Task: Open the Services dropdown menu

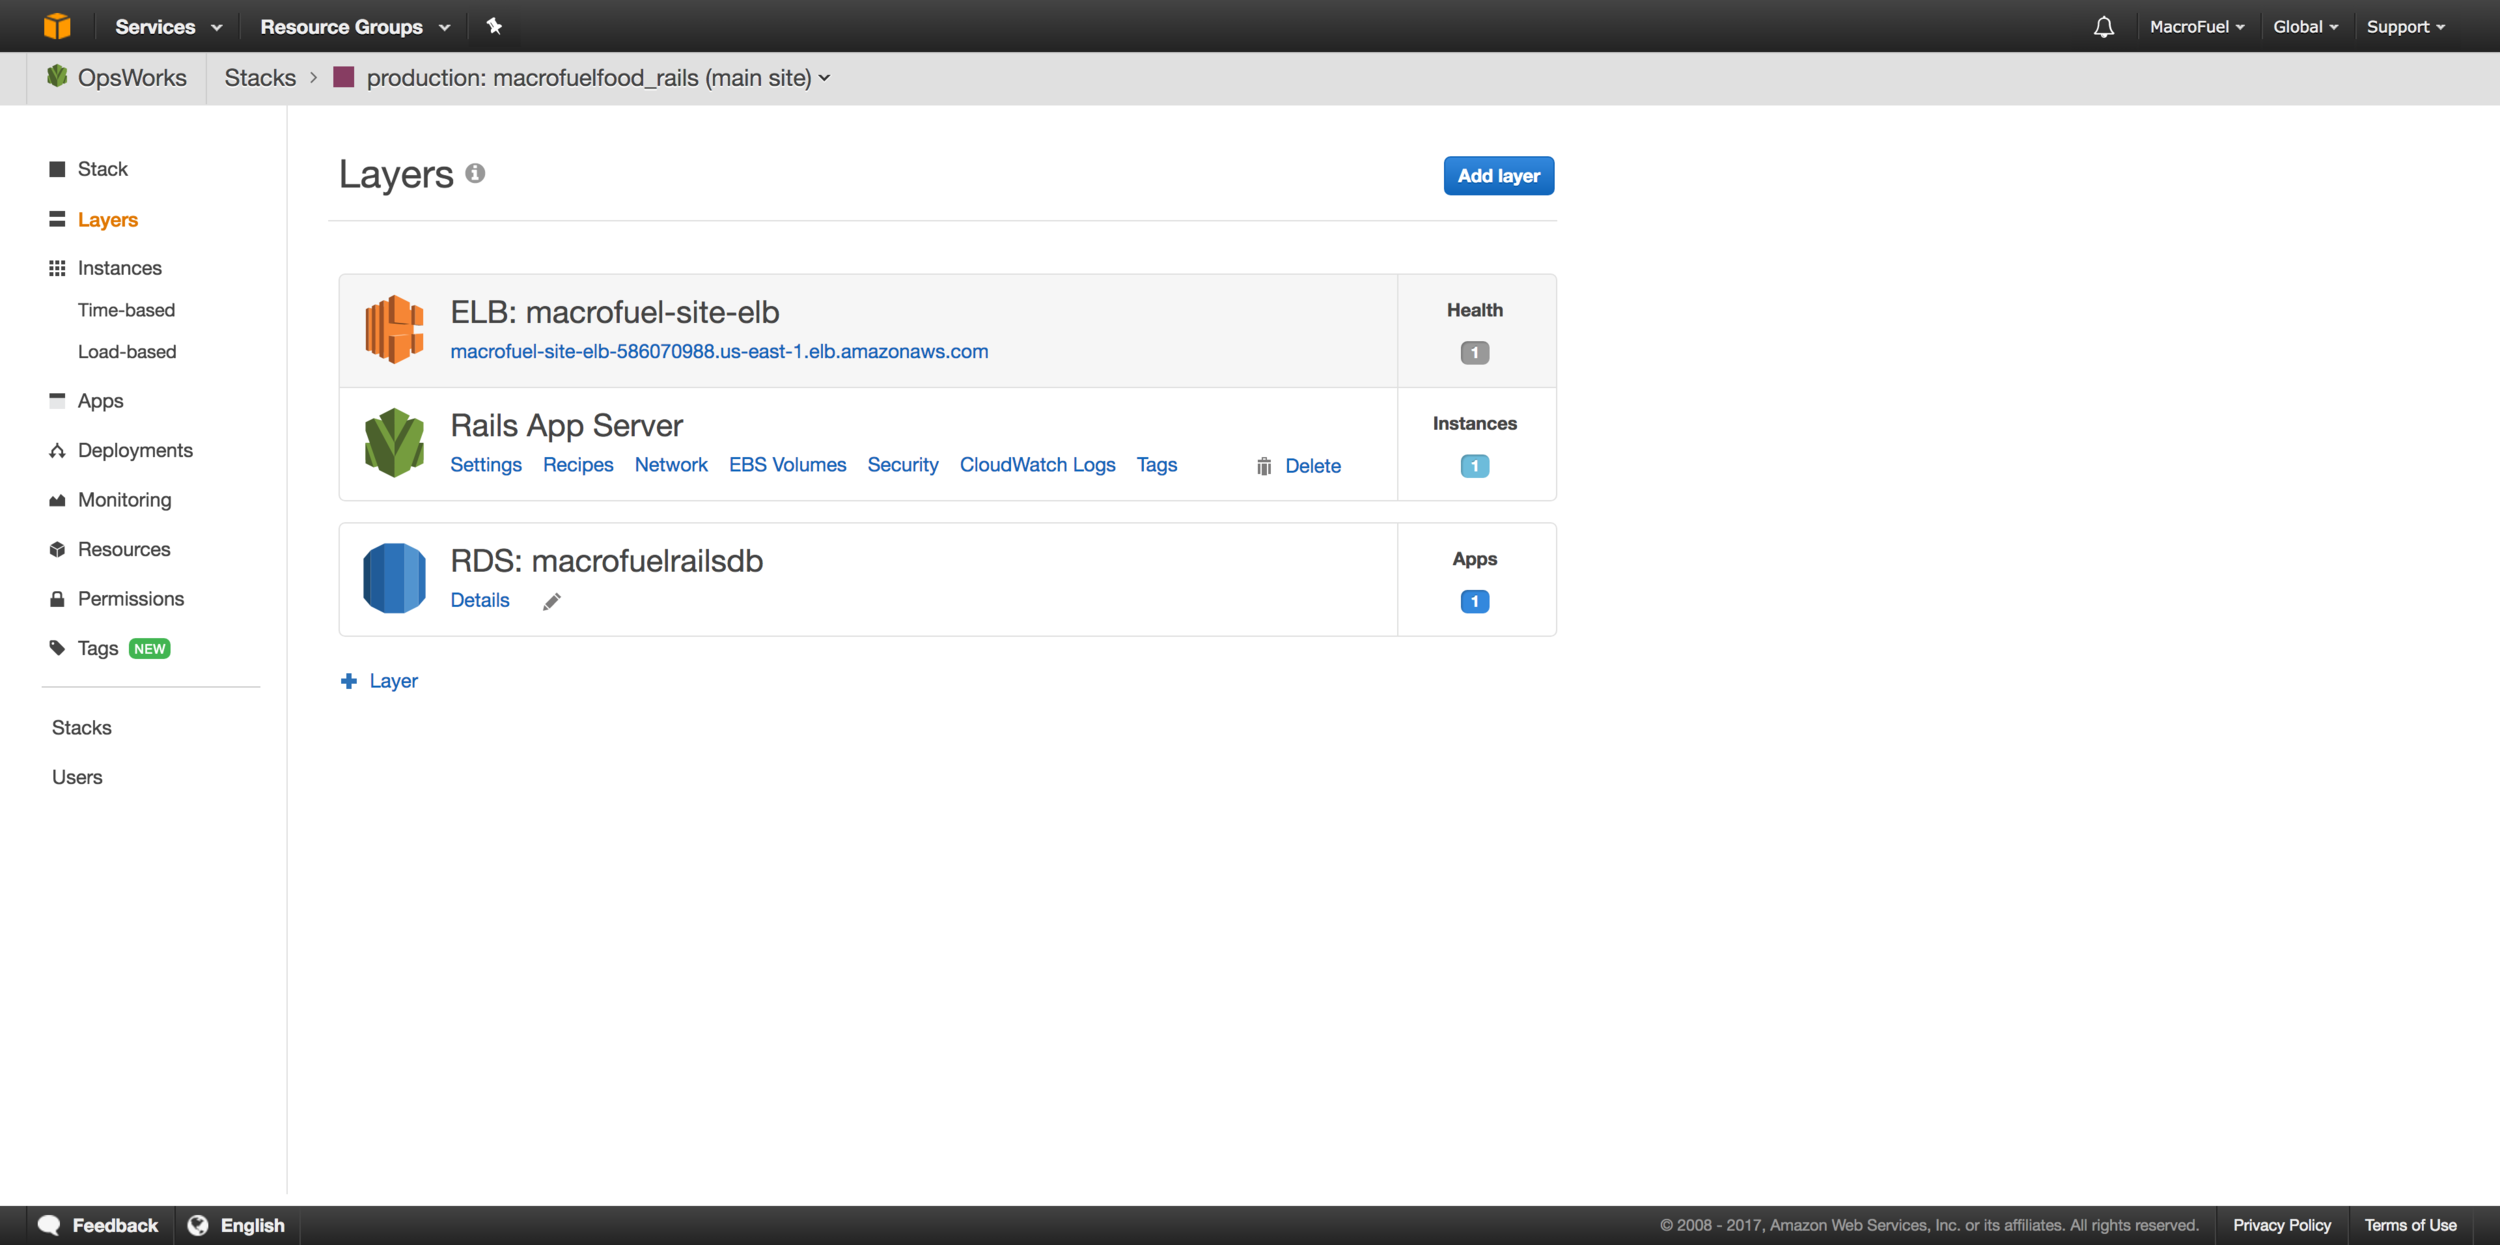Action: click(168, 27)
